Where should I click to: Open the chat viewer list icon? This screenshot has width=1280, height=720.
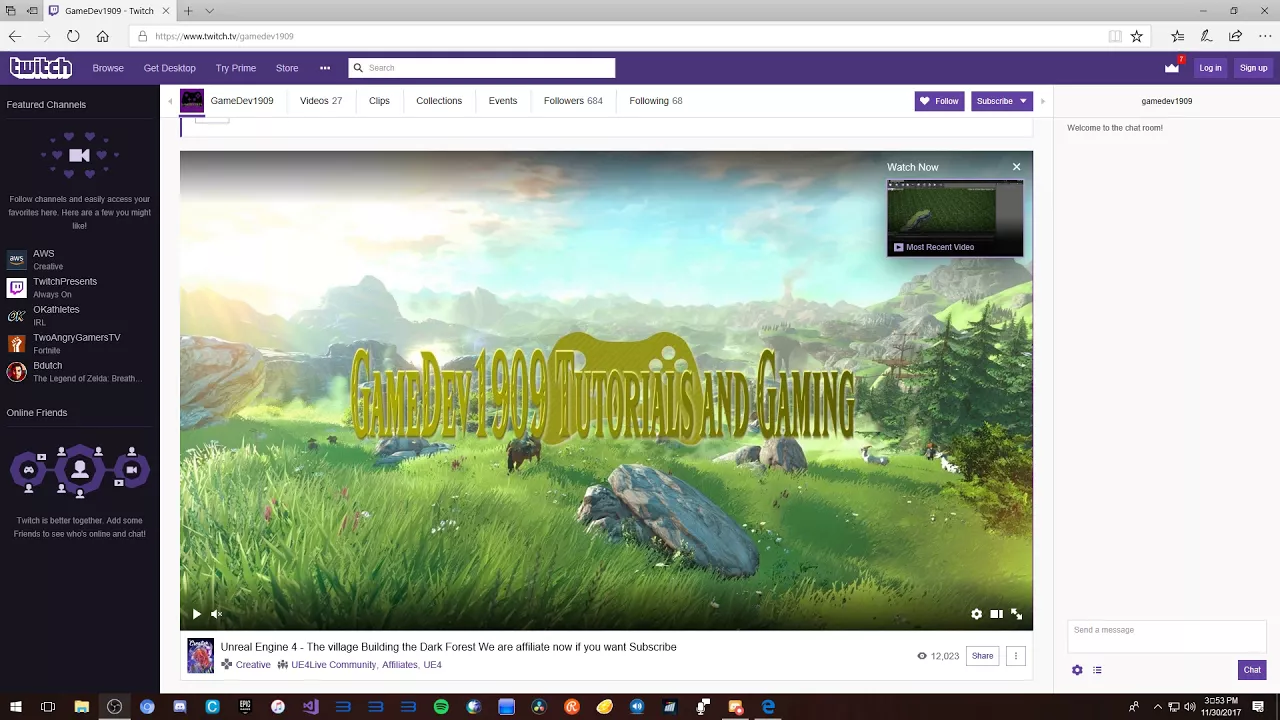1097,670
